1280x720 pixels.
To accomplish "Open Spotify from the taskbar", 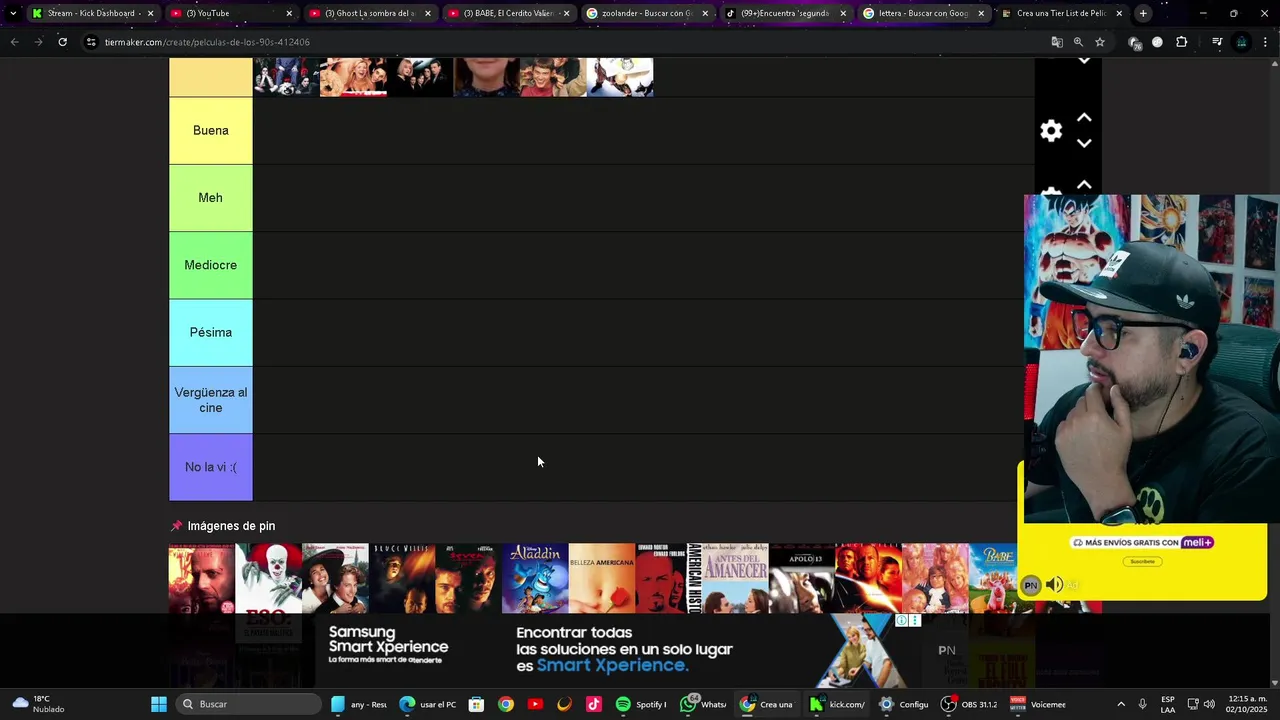I will [x=641, y=704].
